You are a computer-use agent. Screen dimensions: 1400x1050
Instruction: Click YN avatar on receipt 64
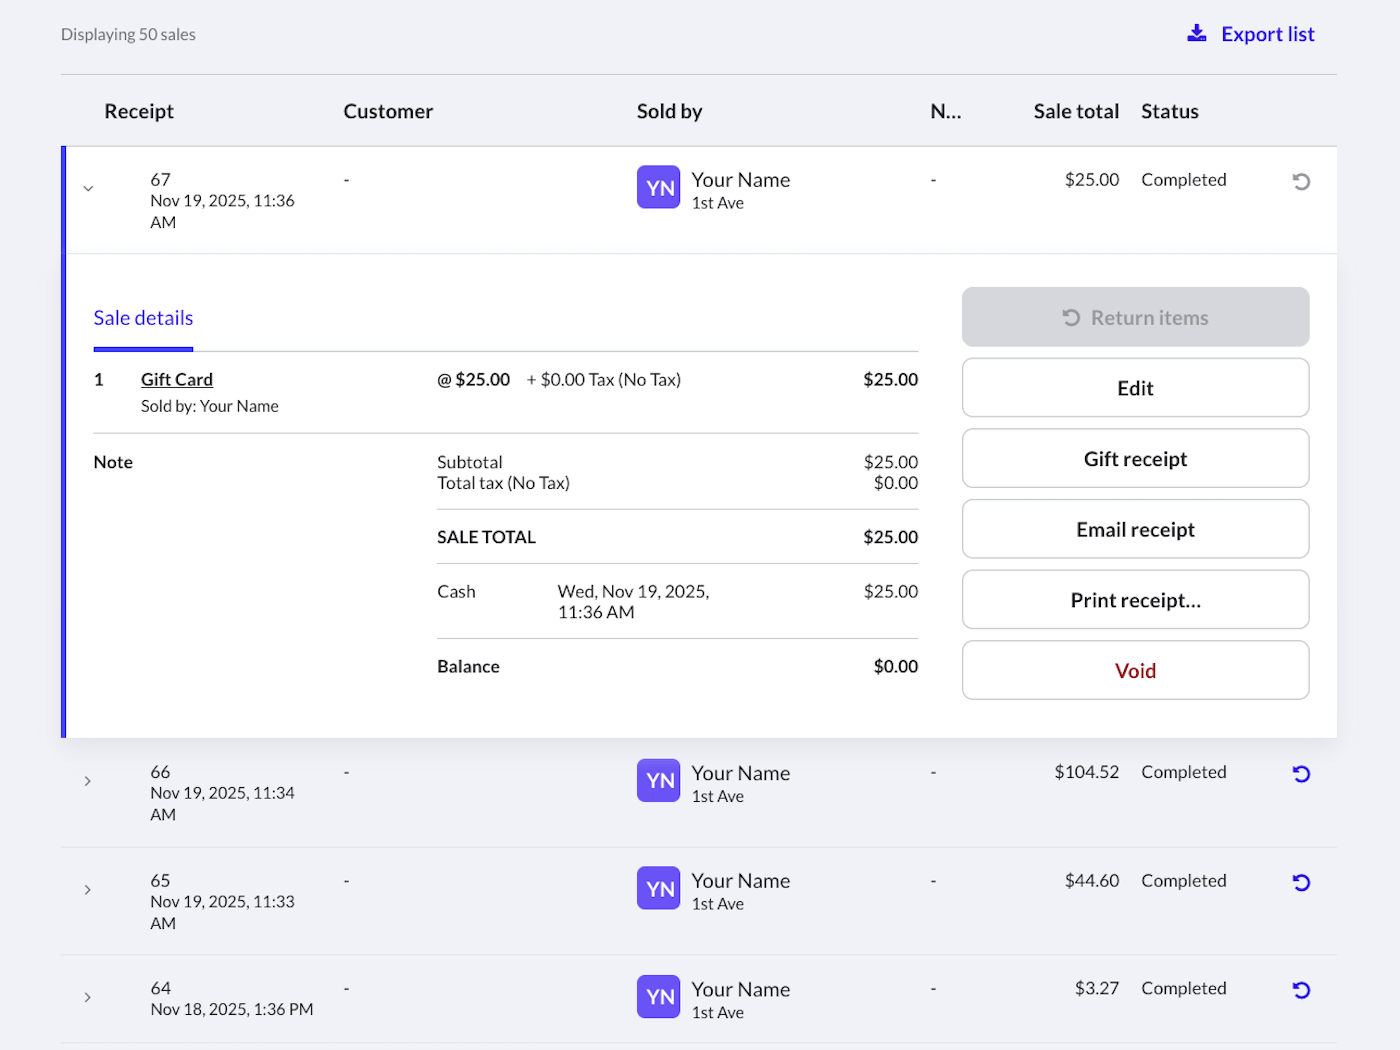(658, 997)
